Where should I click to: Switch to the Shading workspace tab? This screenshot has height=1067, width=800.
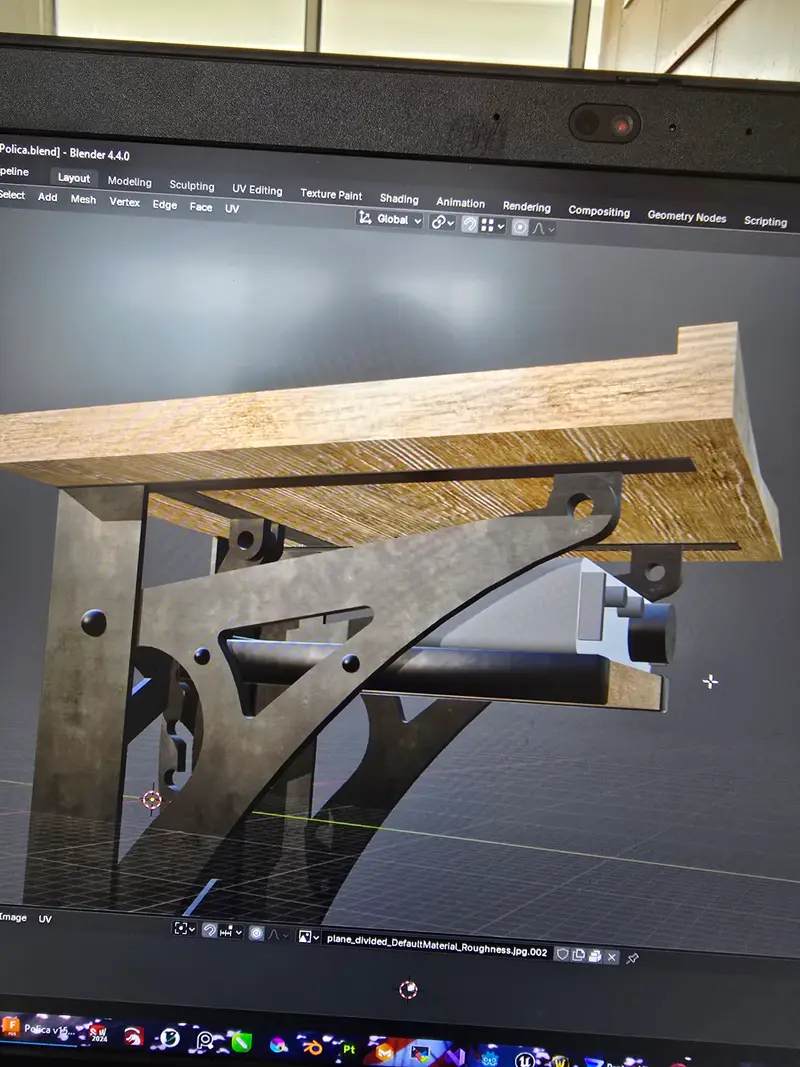pyautogui.click(x=399, y=199)
